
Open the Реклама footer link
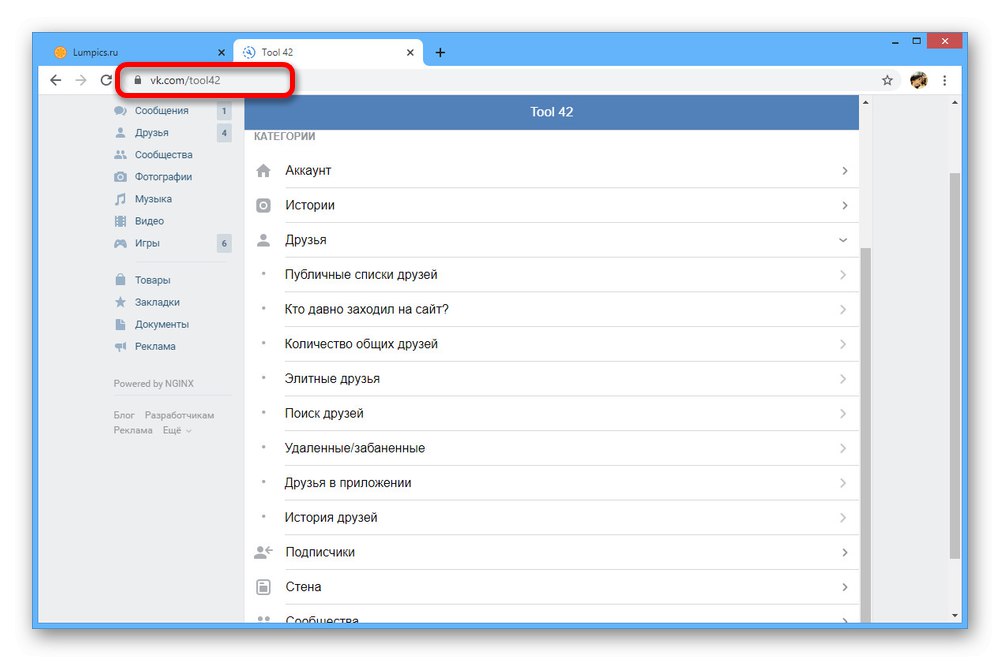(x=133, y=431)
